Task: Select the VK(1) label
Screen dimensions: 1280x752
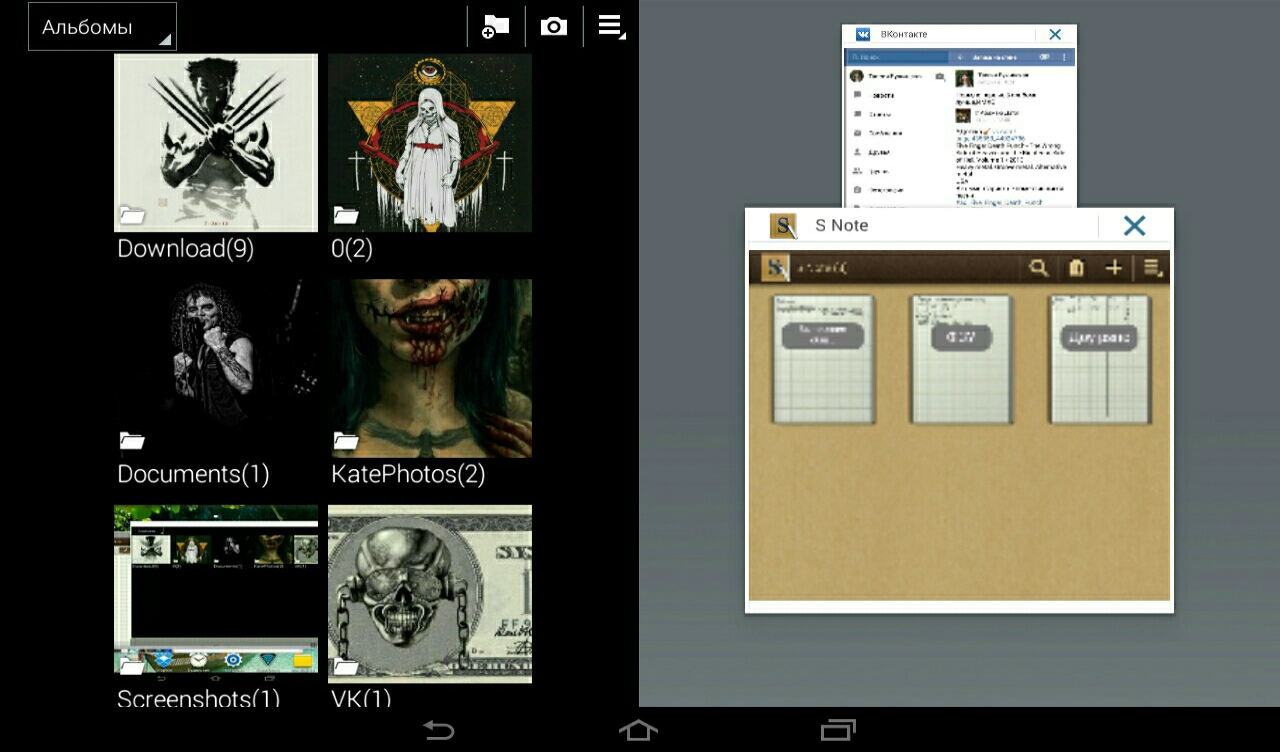Action: [x=361, y=697]
